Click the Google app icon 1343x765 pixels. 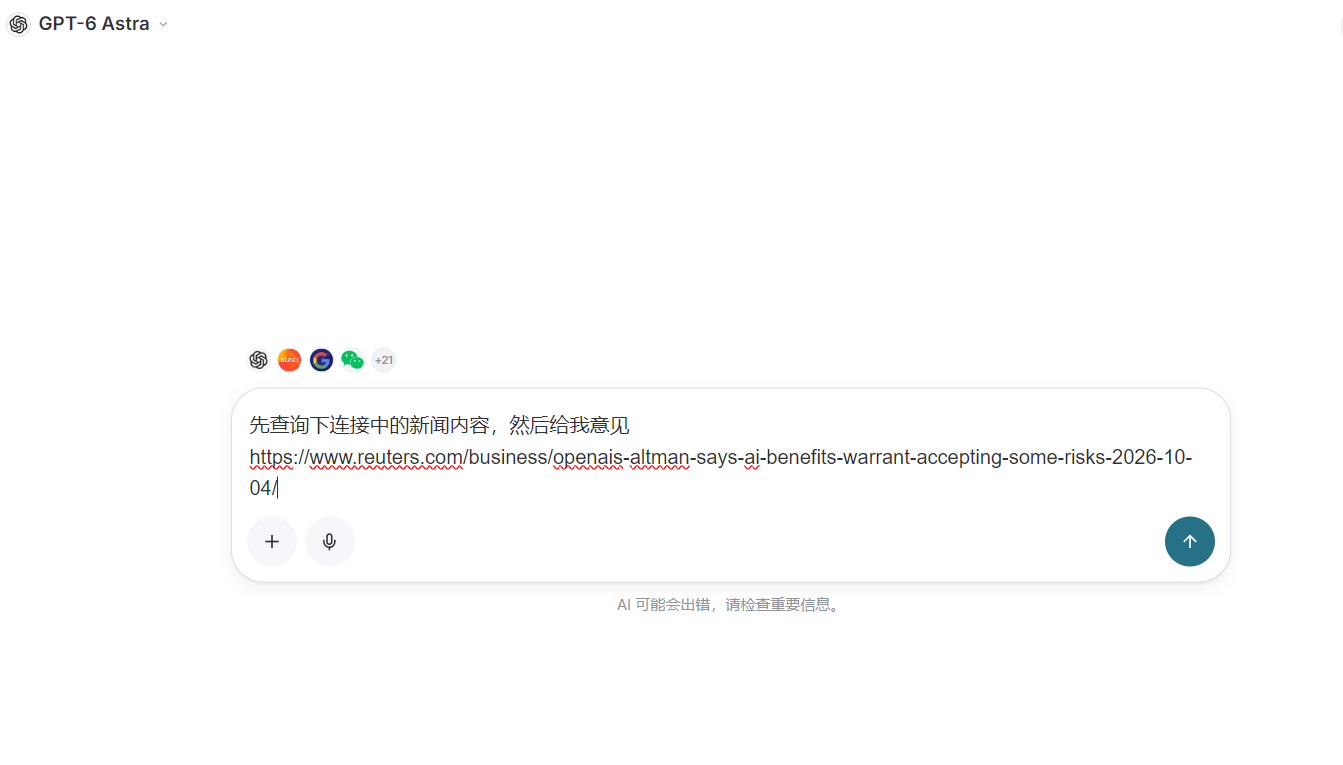tap(321, 360)
